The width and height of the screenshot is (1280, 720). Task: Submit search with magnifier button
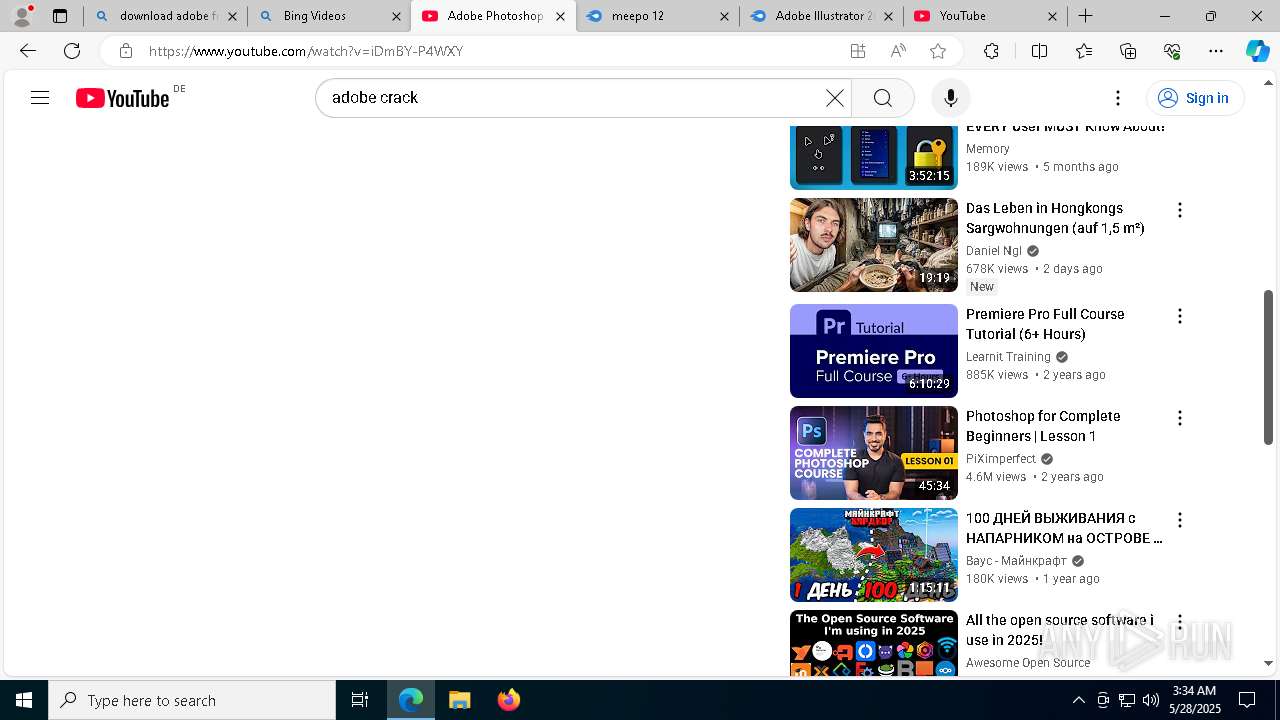click(882, 98)
